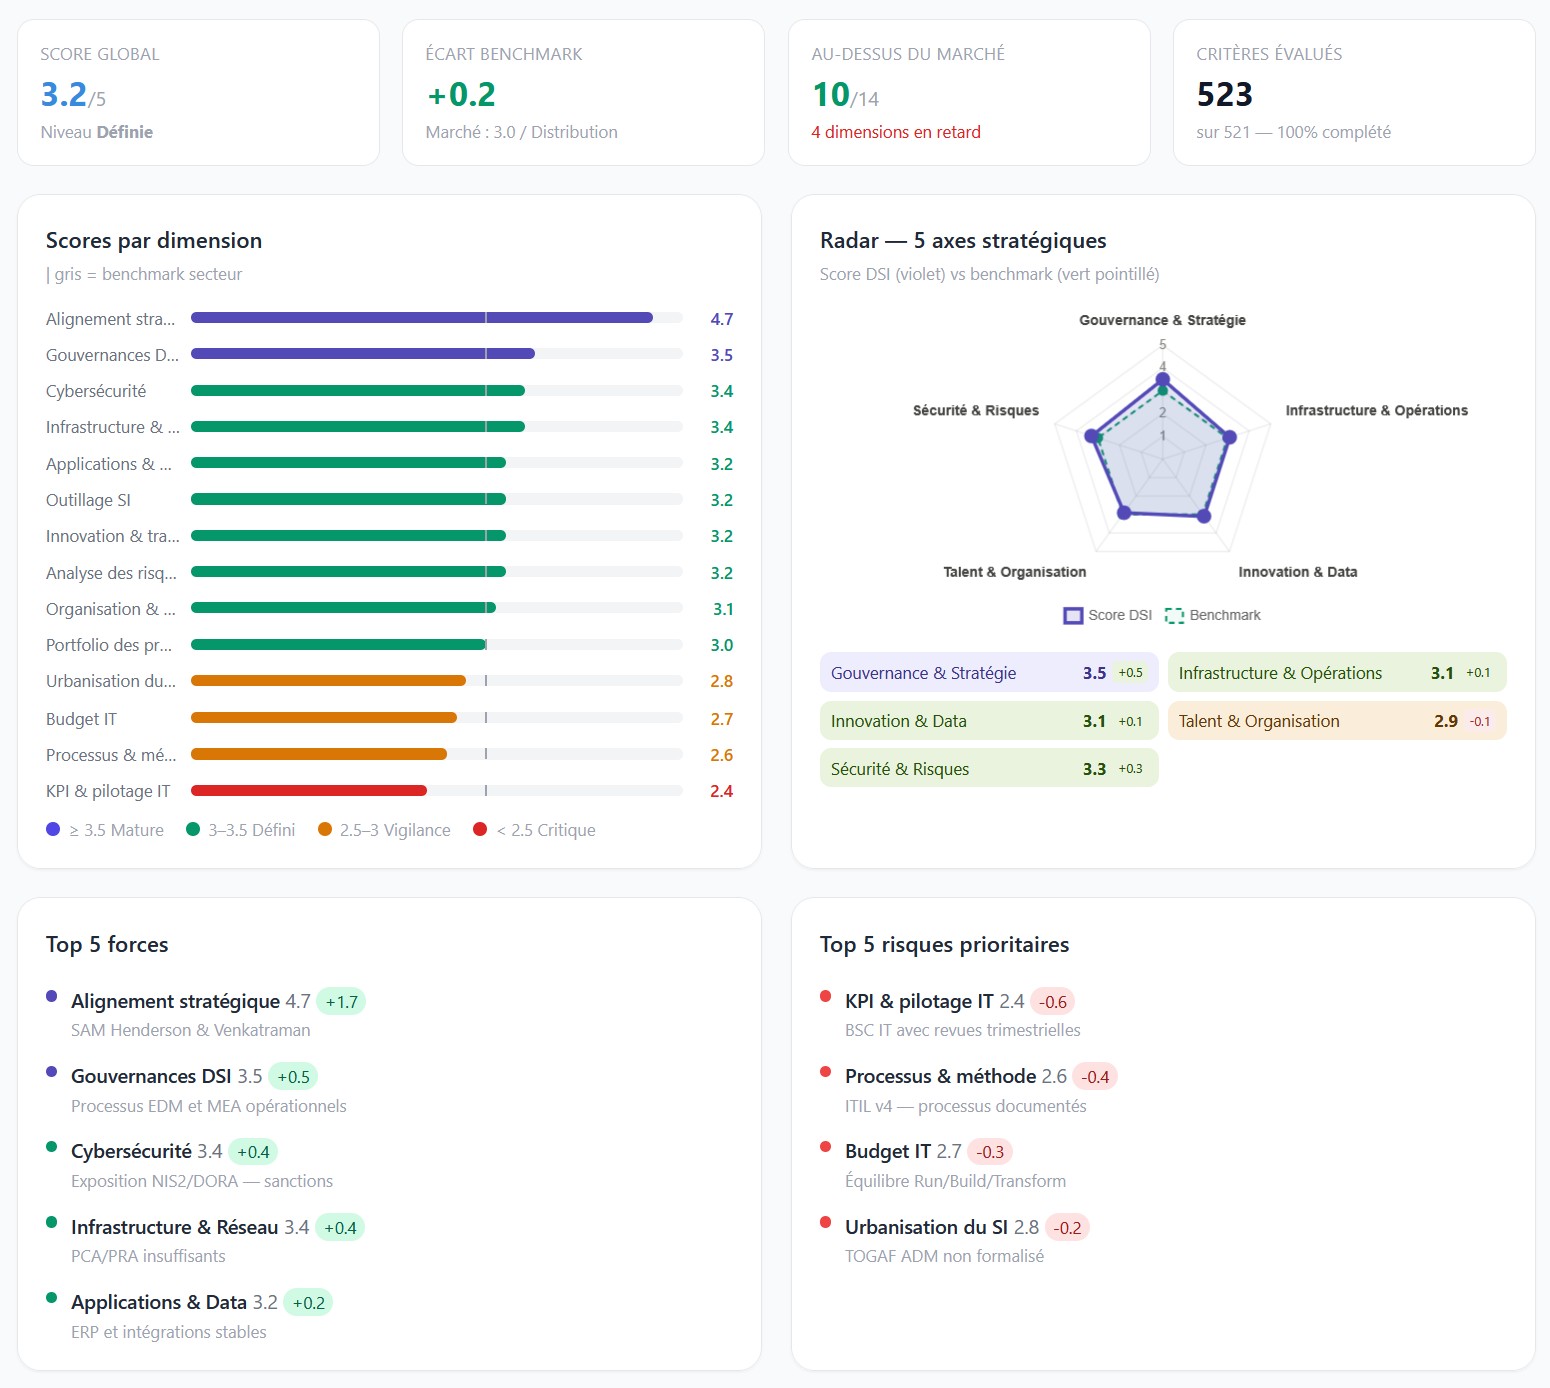The height and width of the screenshot is (1388, 1550).
Task: Select the Innovation & Data radar point
Action: point(1204,516)
